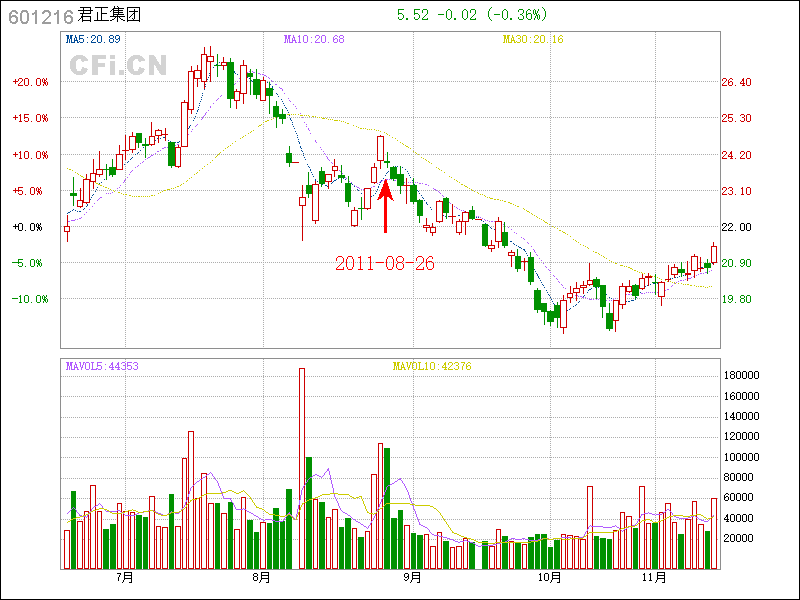The height and width of the screenshot is (600, 800).
Task: Click the +20.0% percentage axis label
Action: (30, 82)
